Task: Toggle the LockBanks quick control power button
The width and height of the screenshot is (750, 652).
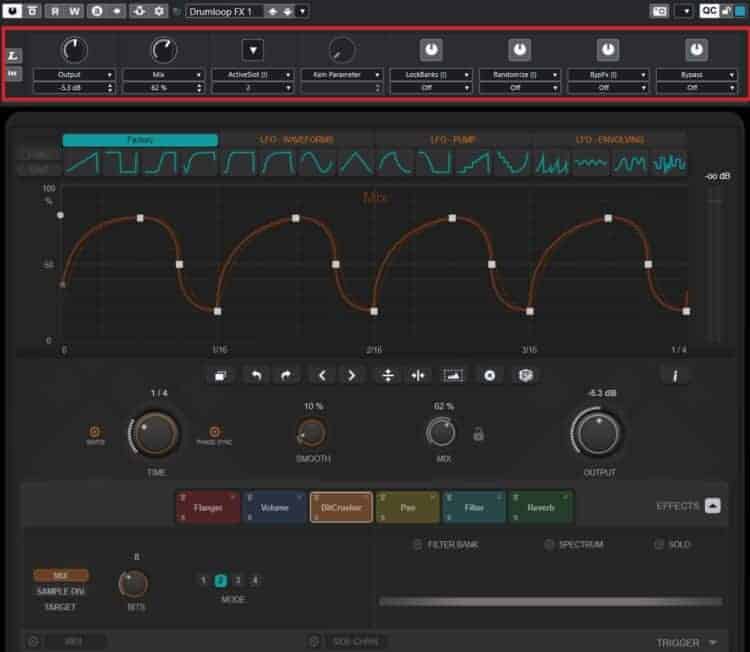Action: [x=431, y=50]
